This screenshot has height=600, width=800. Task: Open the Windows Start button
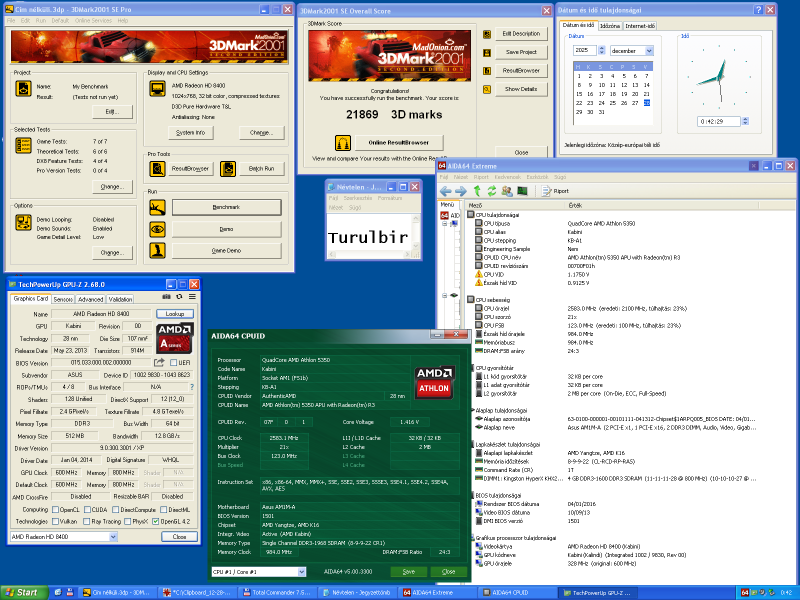(x=24, y=592)
